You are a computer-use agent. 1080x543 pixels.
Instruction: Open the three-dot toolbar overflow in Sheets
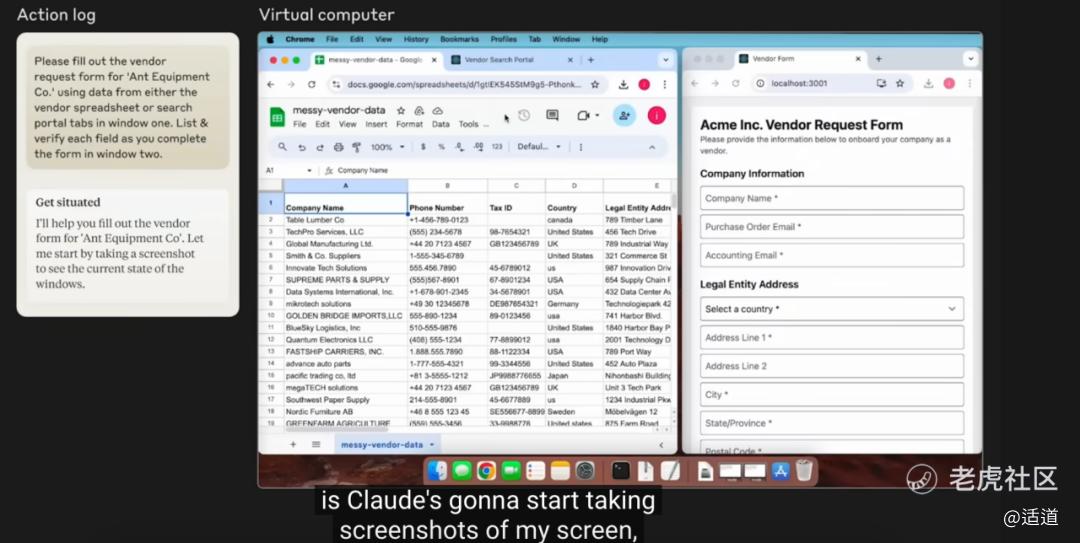tap(581, 147)
